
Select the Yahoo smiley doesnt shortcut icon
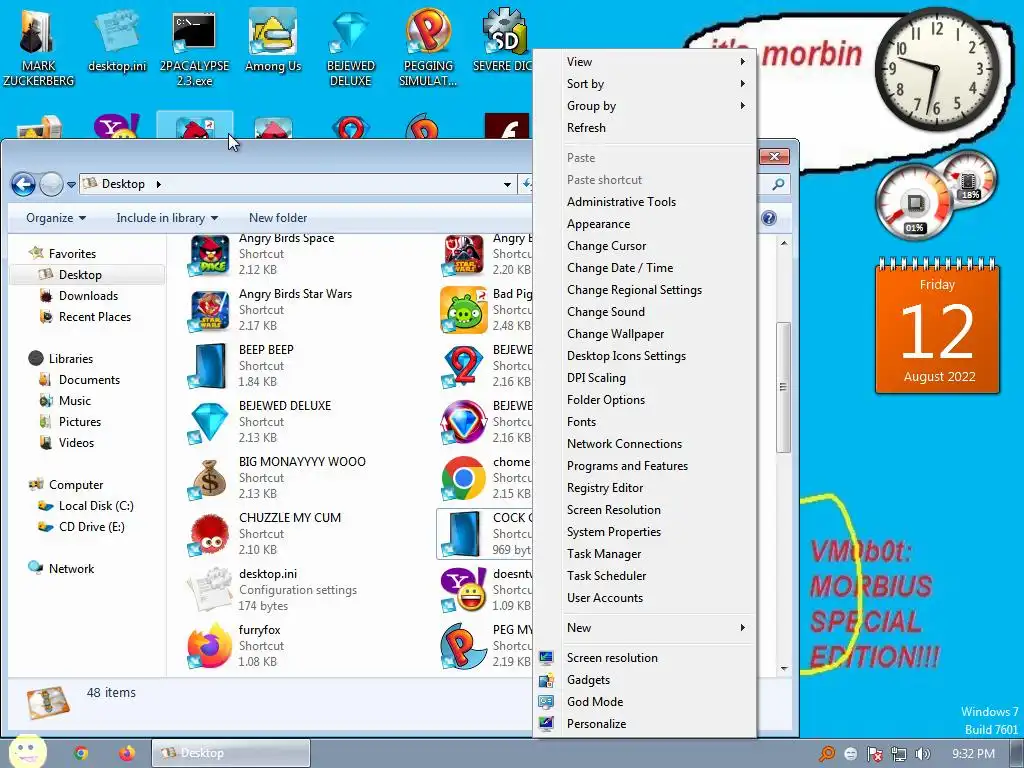tap(464, 590)
